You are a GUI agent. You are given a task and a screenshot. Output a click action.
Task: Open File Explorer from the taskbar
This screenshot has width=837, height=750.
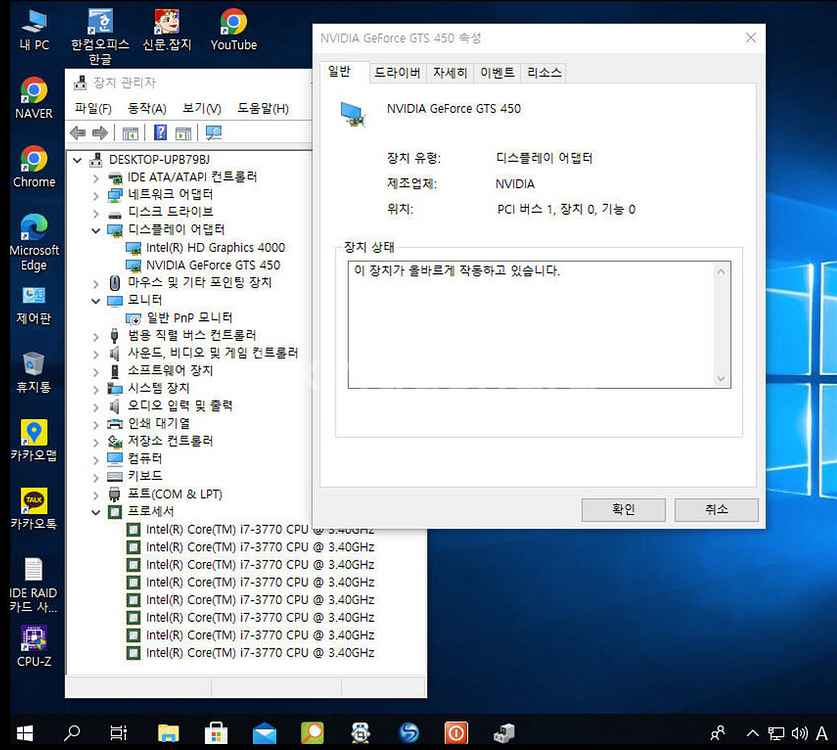point(168,733)
